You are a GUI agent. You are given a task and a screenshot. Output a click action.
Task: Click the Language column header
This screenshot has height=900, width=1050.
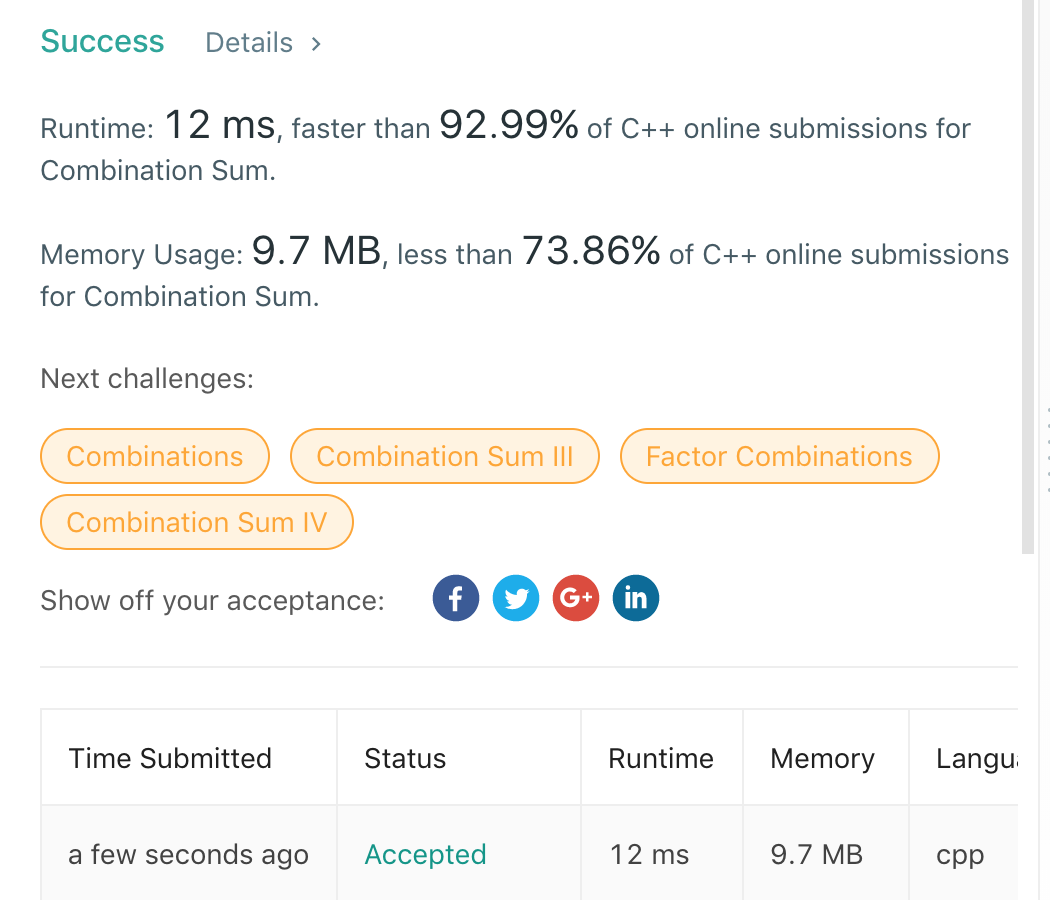(975, 758)
